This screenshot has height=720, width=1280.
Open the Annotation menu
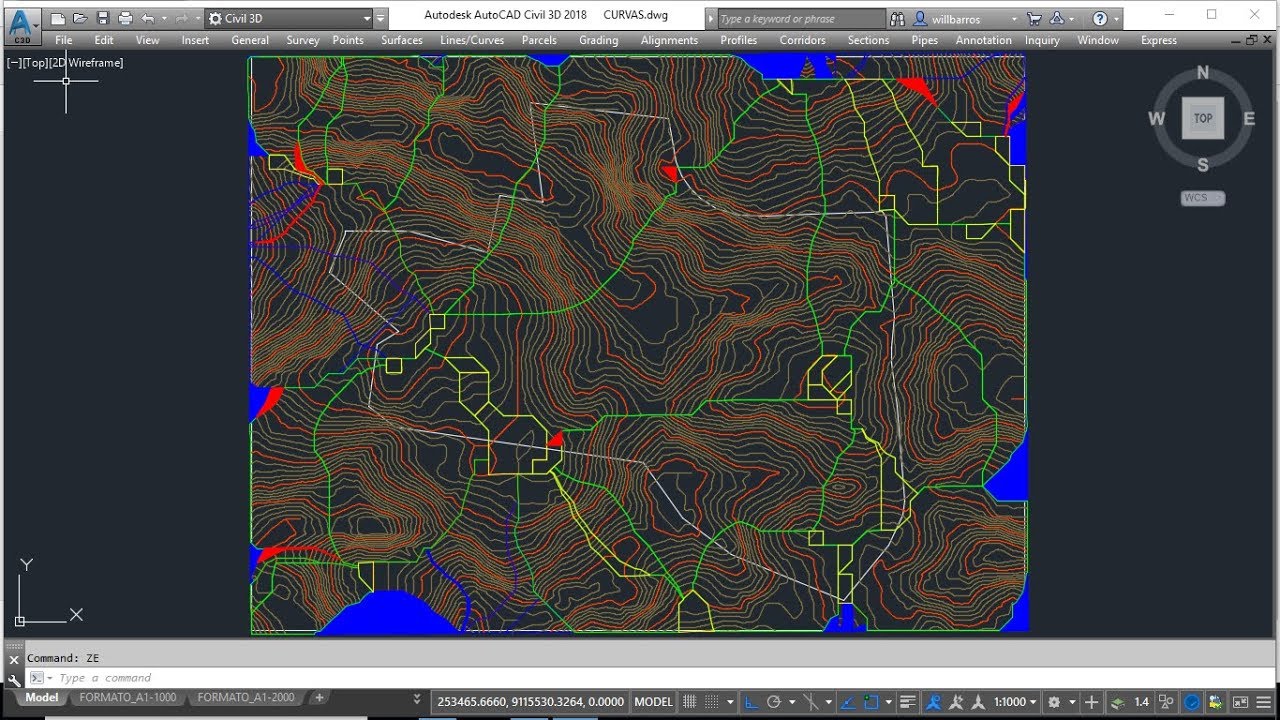pos(984,40)
